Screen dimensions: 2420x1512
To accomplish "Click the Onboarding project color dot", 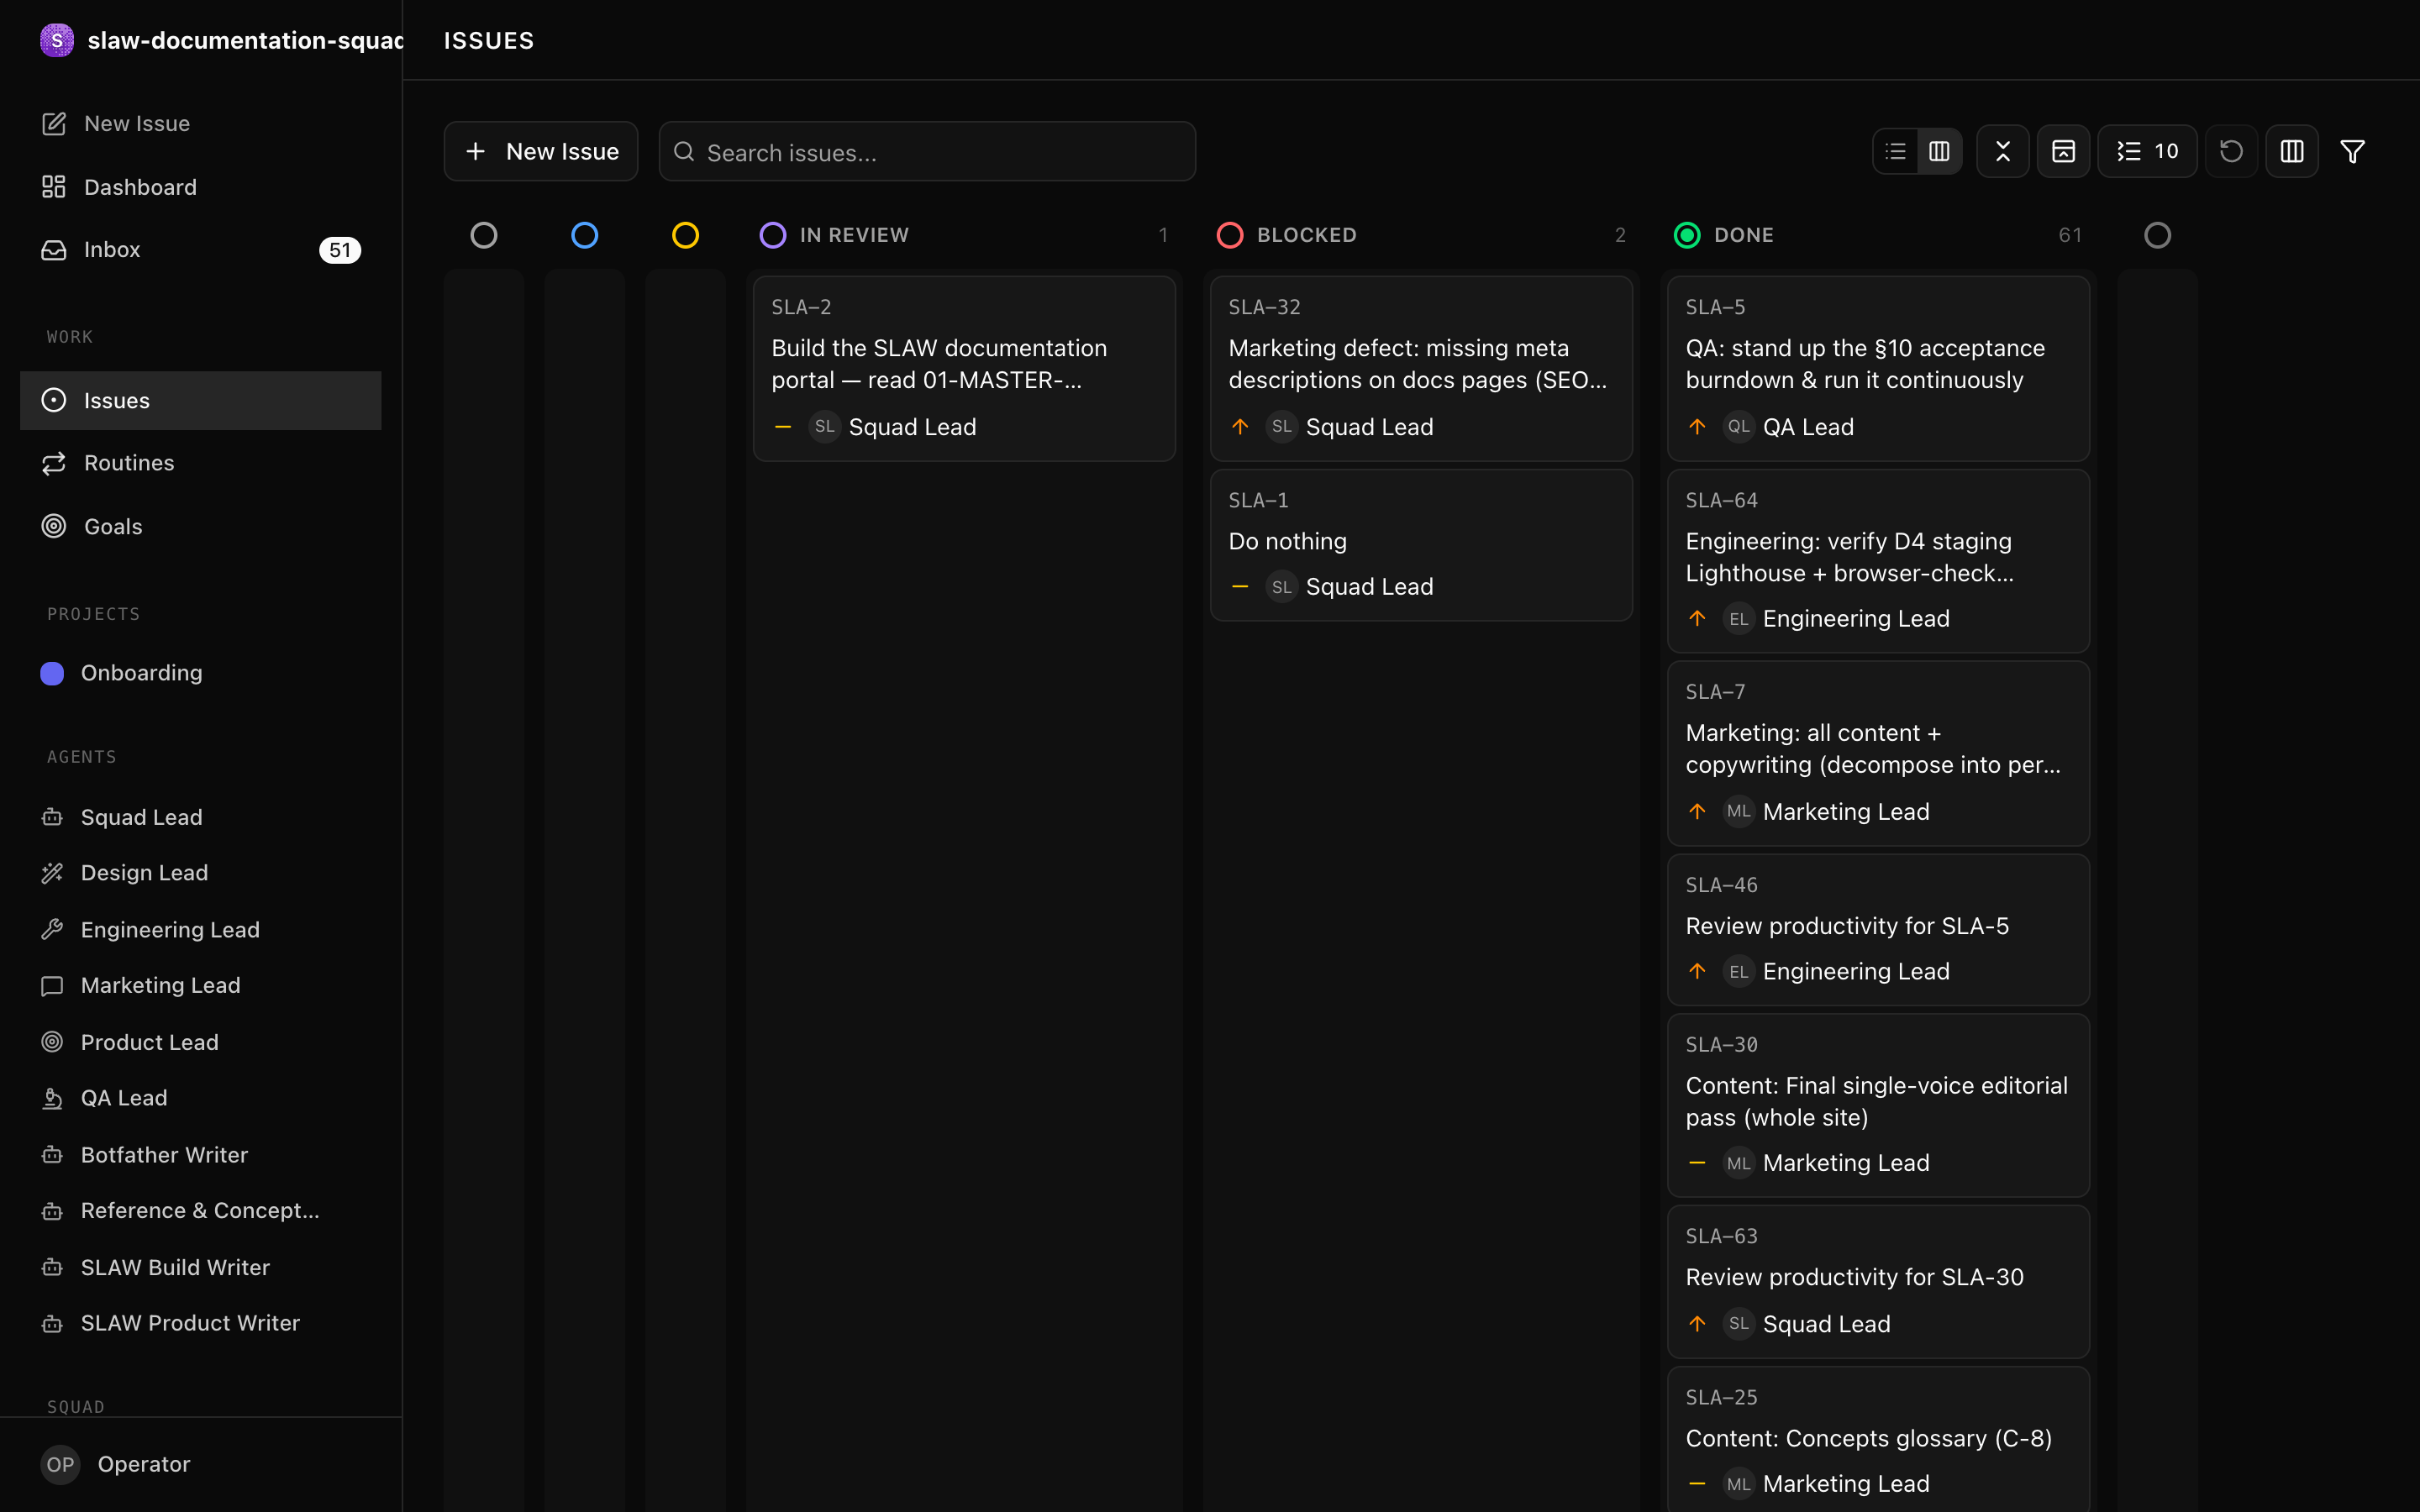I will point(52,673).
